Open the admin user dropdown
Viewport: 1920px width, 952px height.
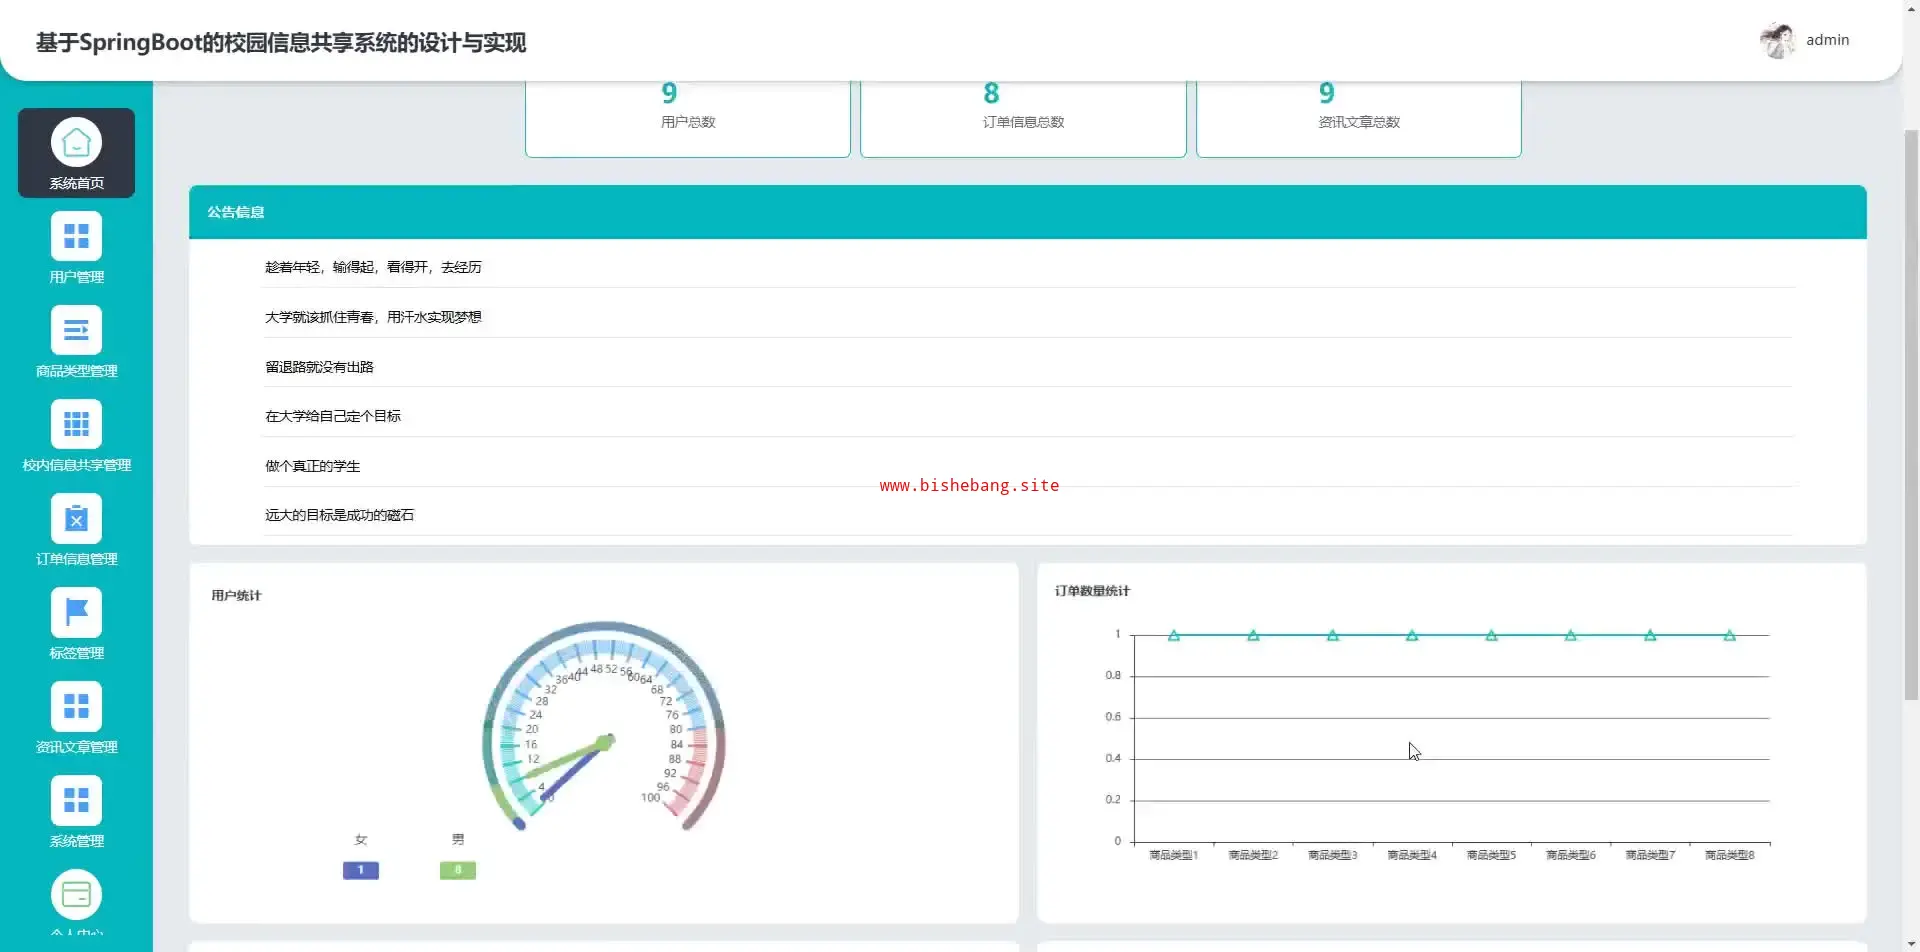pos(1827,40)
